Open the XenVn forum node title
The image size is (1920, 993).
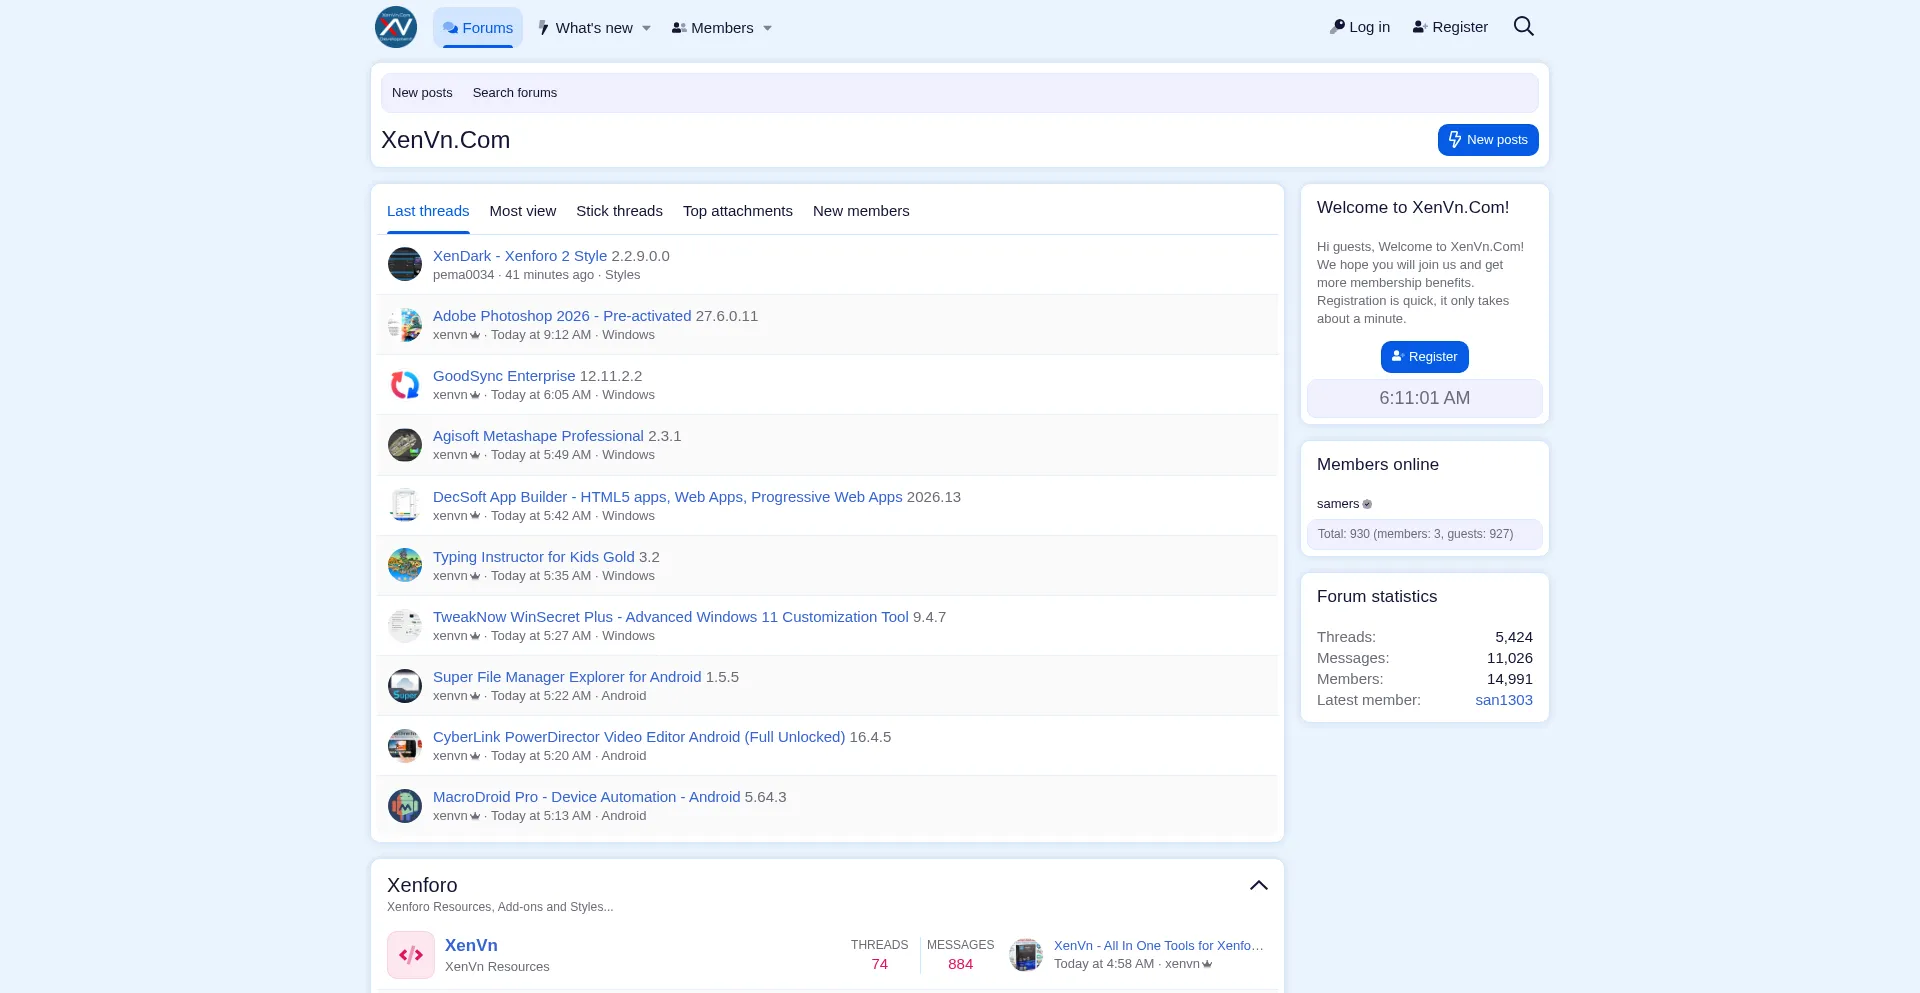click(471, 945)
